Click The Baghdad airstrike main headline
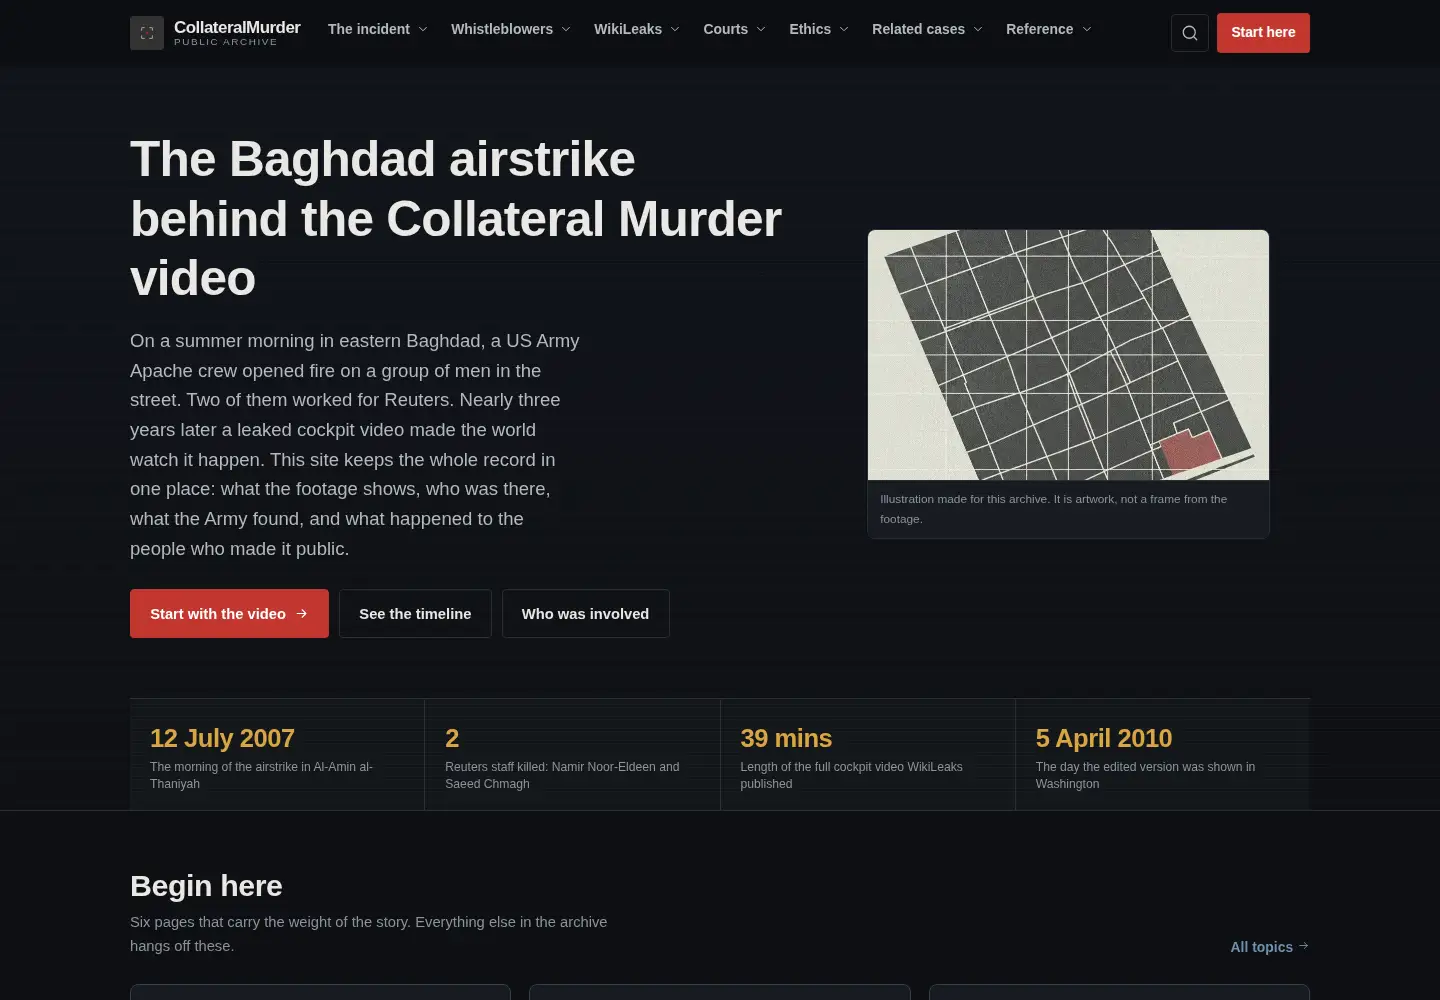This screenshot has width=1440, height=1000. tap(456, 218)
